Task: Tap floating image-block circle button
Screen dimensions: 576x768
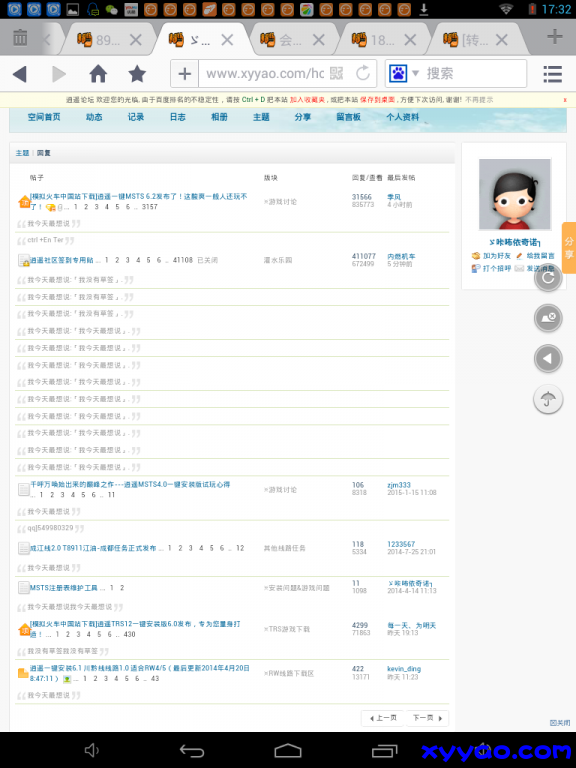Action: point(548,318)
